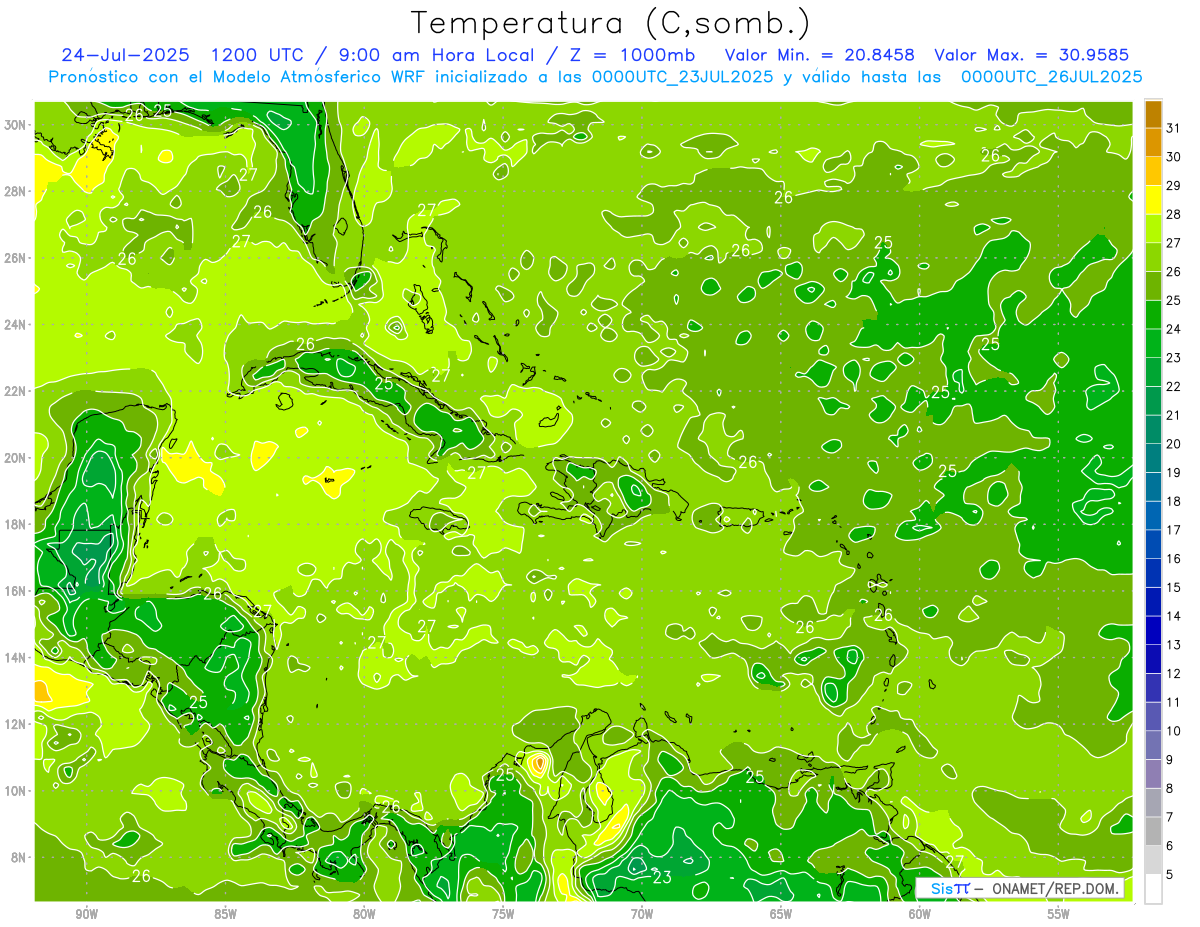Screen dimensions: 1200x927
Task: Click the '0000UTC_26JUL2025' valid-until time
Action: tap(1052, 76)
